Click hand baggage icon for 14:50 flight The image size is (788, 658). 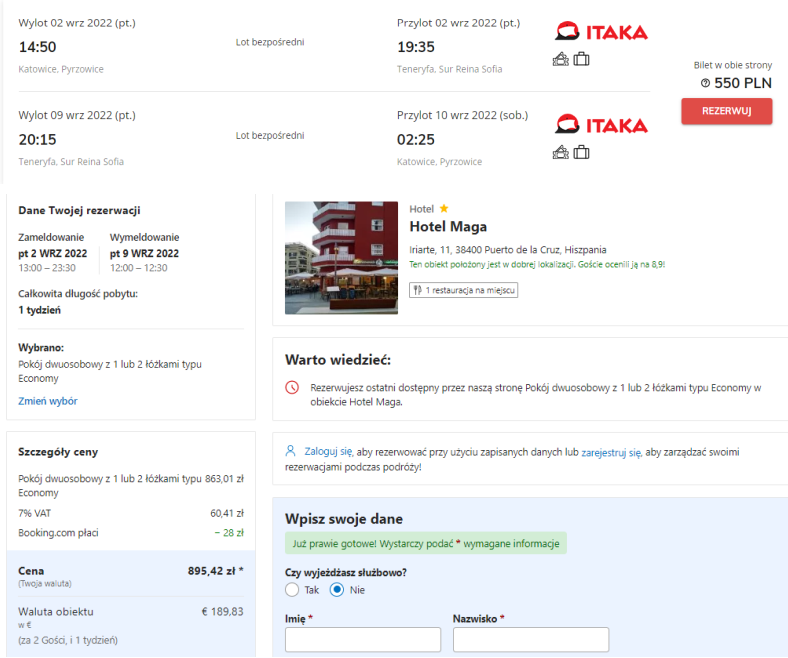(x=561, y=59)
